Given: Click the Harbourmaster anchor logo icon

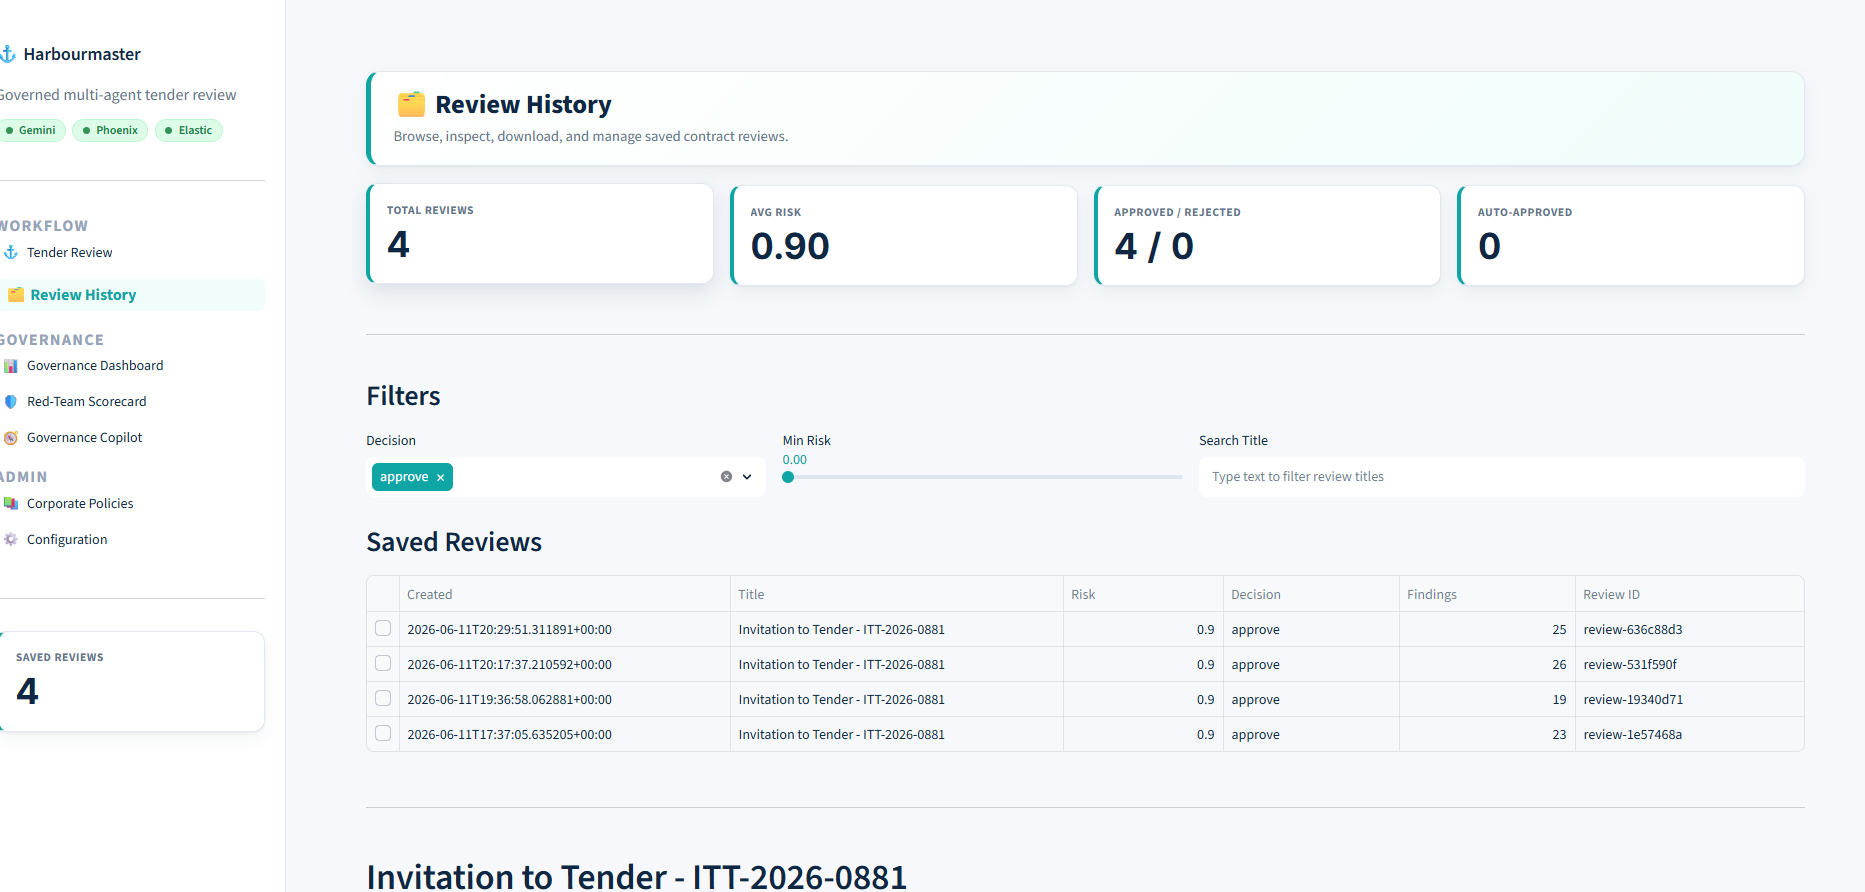Looking at the screenshot, I should [x=8, y=54].
